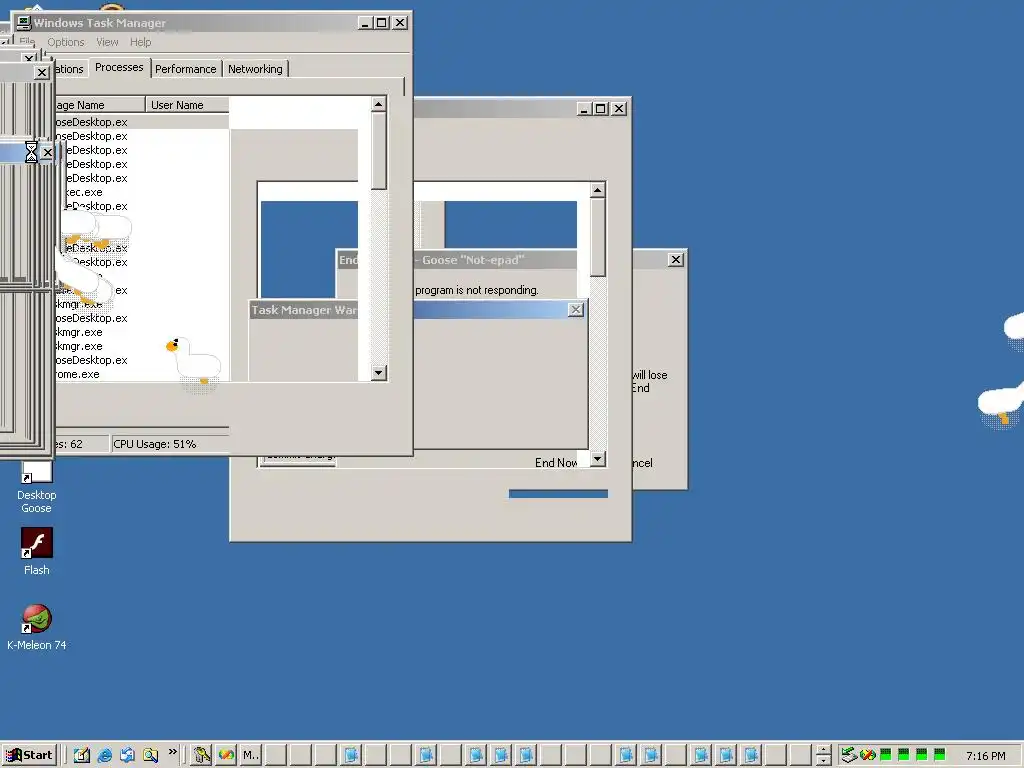Click the taskbar row down stepper arrow

pos(824,760)
